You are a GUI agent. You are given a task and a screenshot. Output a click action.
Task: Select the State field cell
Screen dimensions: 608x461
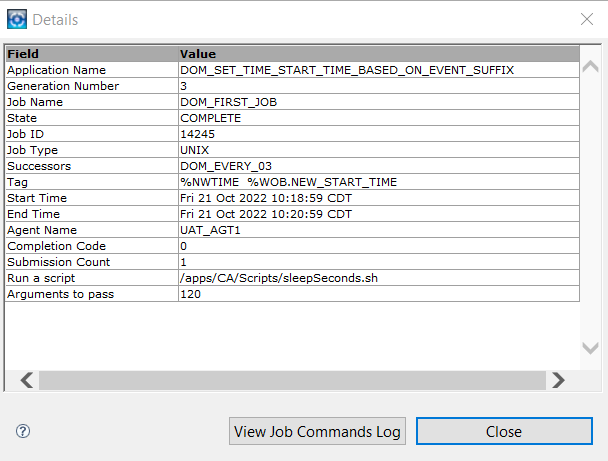click(92, 118)
